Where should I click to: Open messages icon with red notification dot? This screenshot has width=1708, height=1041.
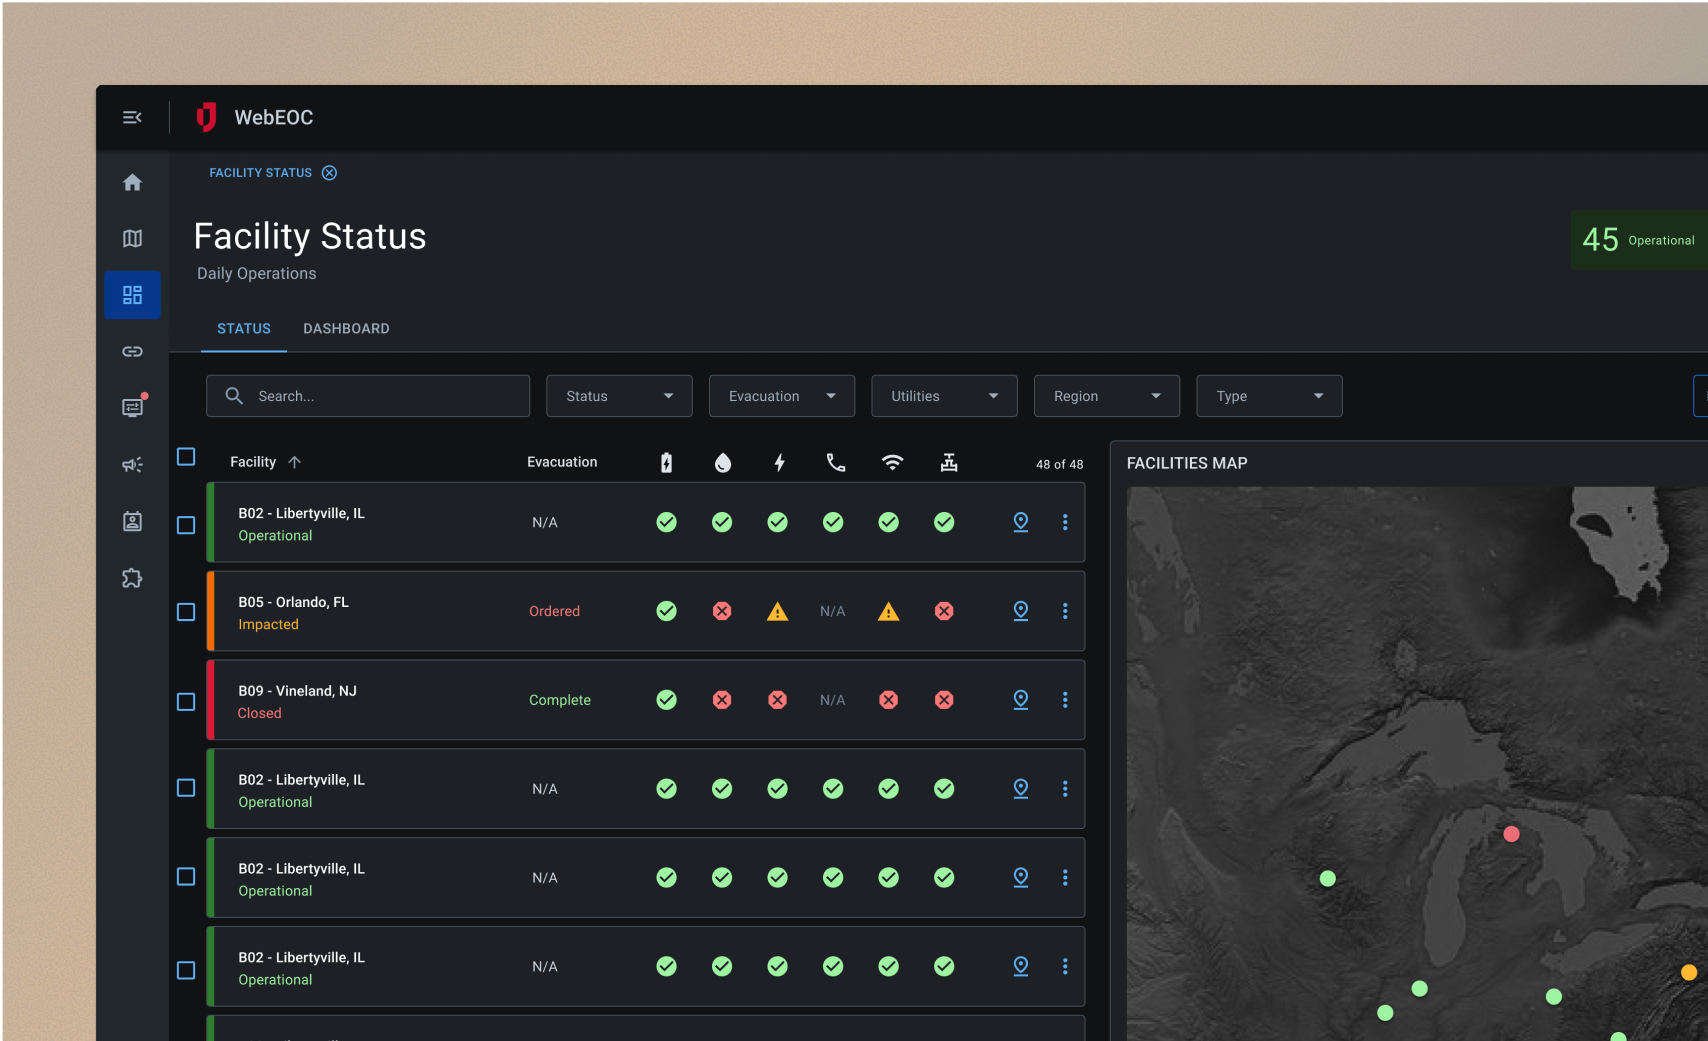[132, 407]
